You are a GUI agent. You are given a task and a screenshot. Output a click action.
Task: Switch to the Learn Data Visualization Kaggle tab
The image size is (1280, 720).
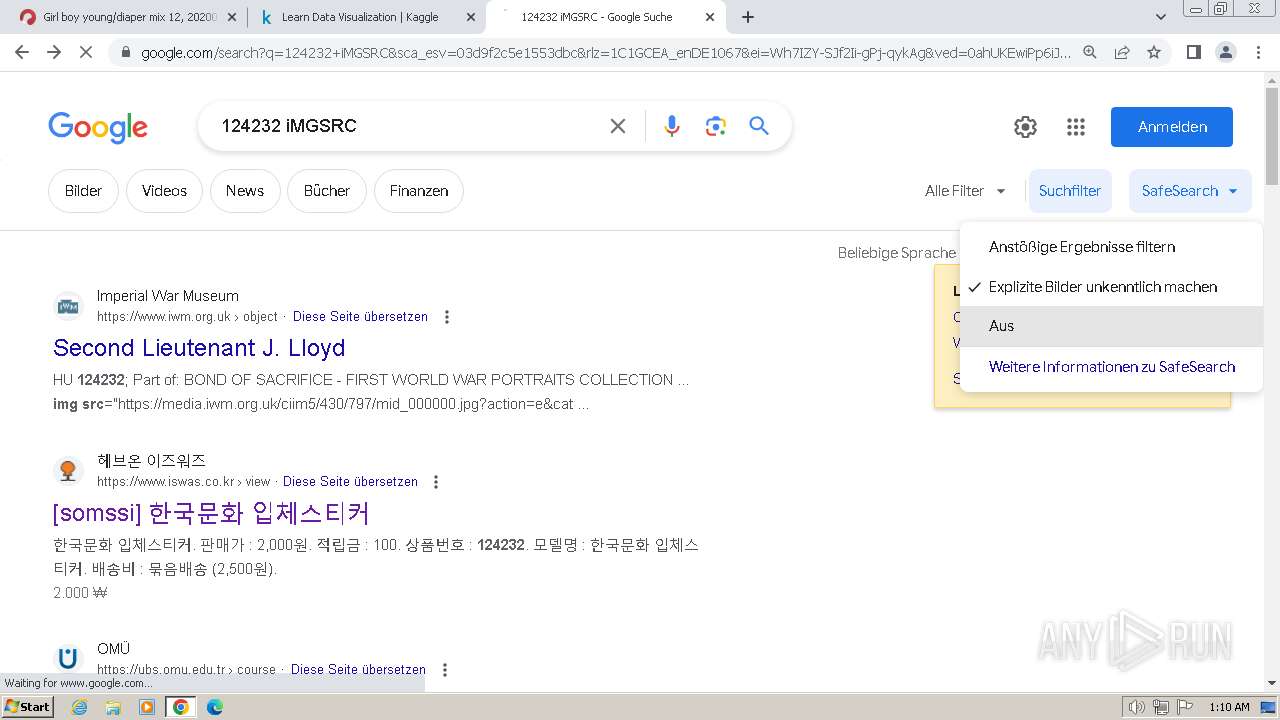[365, 17]
